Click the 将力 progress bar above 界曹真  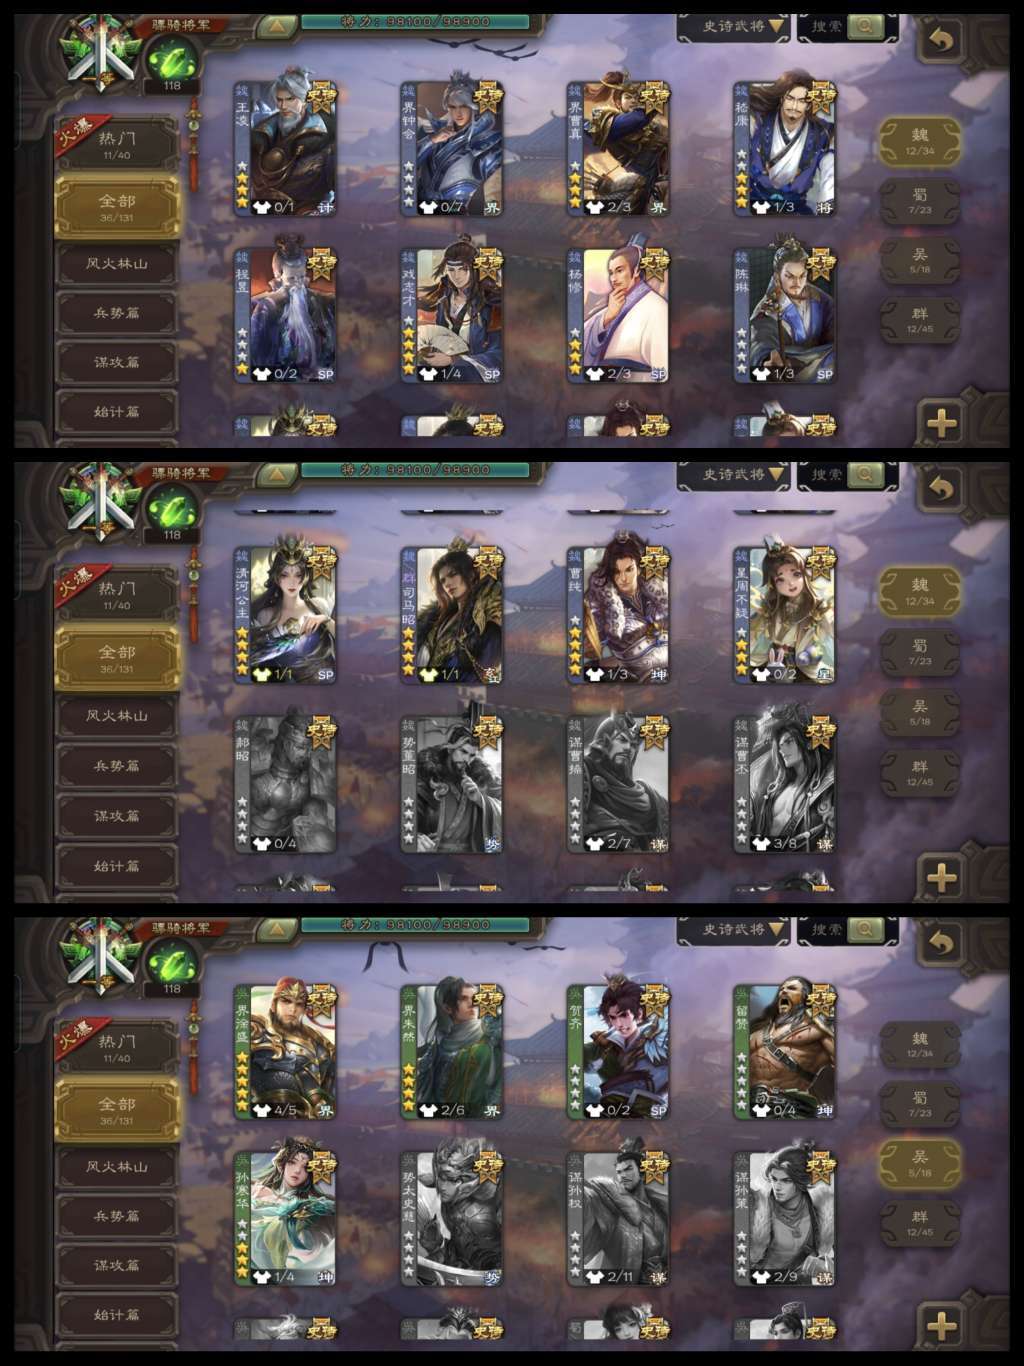(414, 21)
